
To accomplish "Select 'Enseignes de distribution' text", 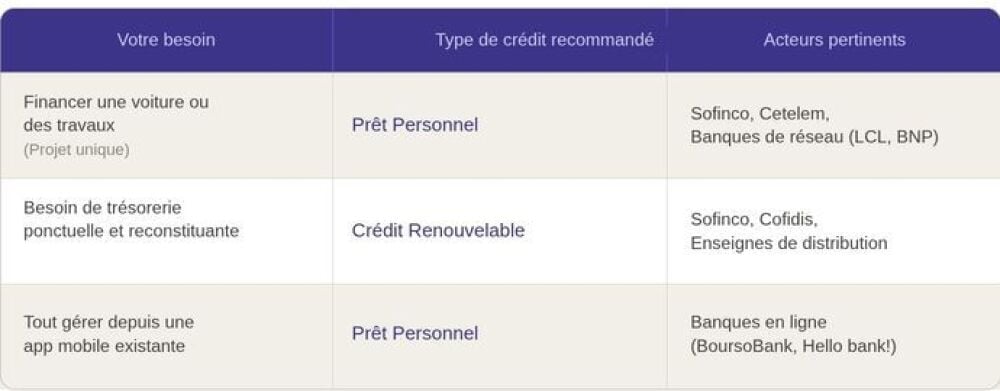I will click(x=788, y=243).
